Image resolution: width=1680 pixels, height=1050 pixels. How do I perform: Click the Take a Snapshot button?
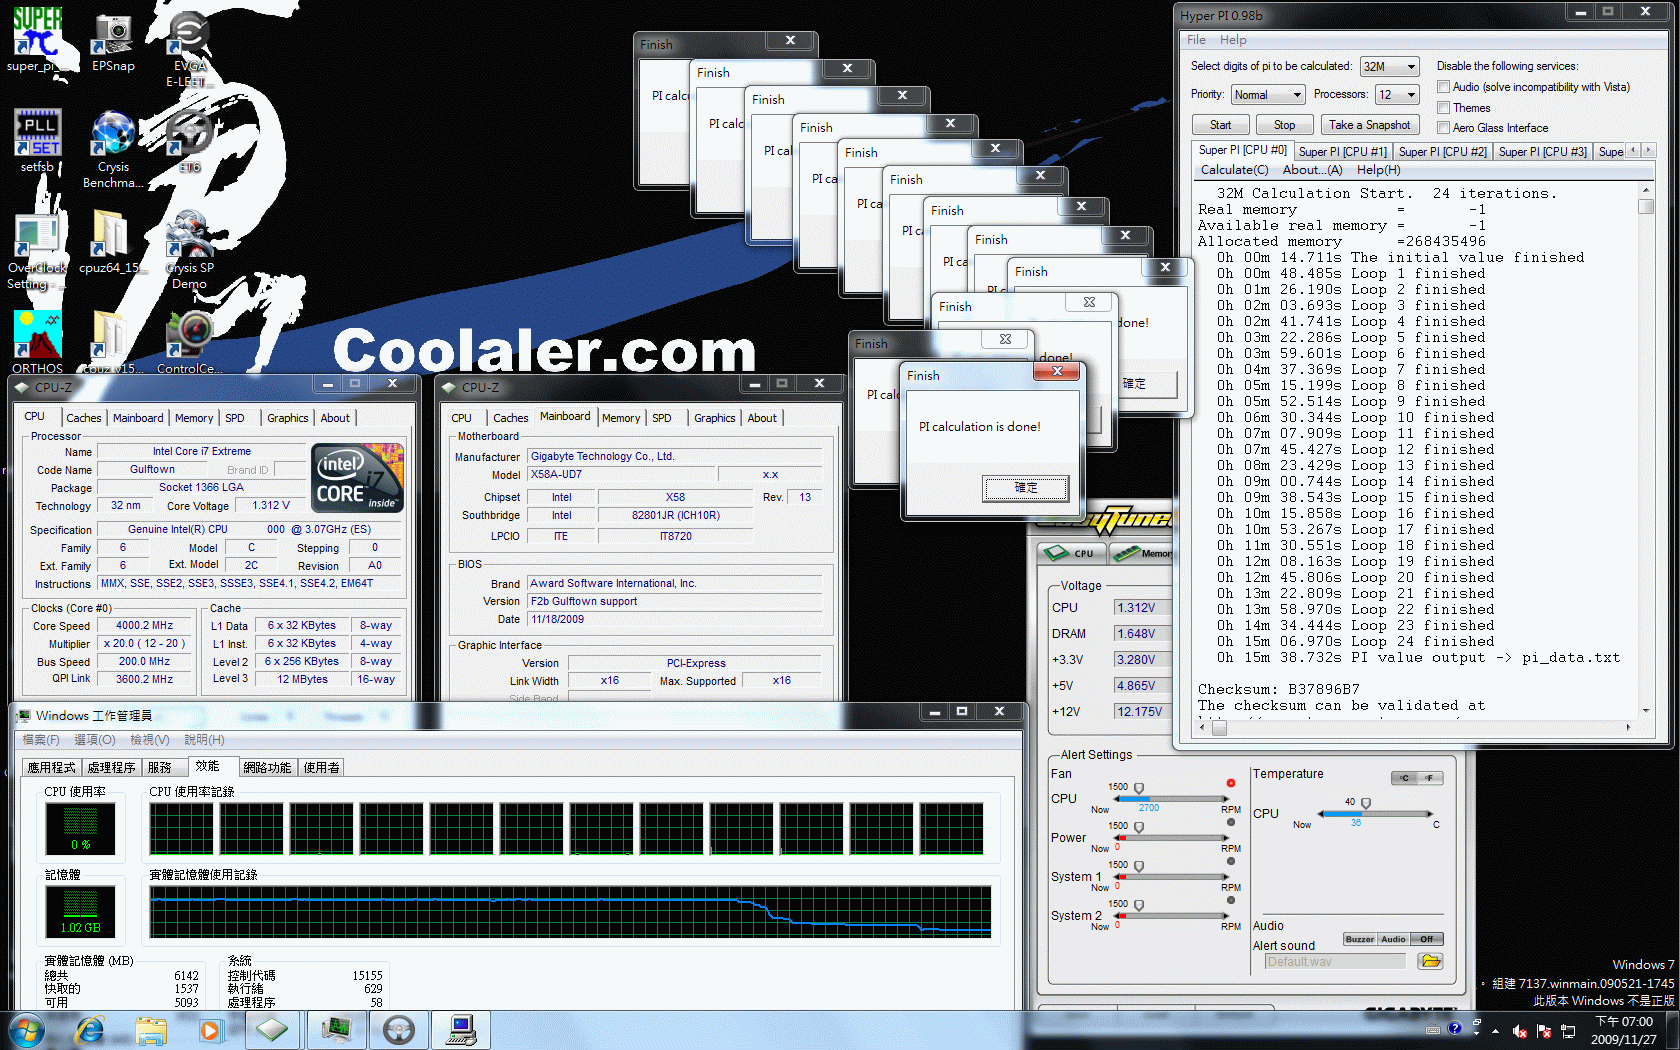1370,125
